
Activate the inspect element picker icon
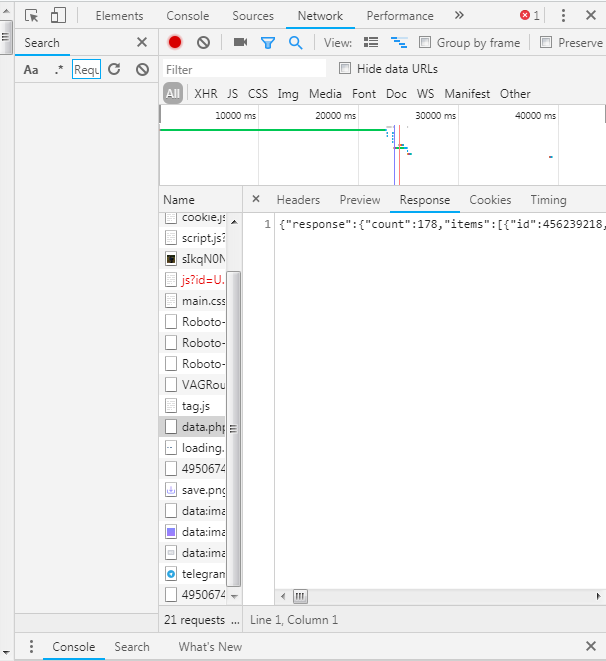[32, 16]
